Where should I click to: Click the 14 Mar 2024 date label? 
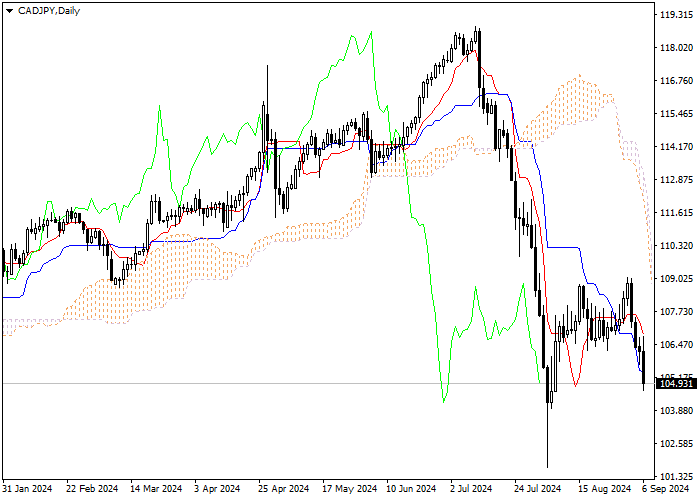(156, 489)
